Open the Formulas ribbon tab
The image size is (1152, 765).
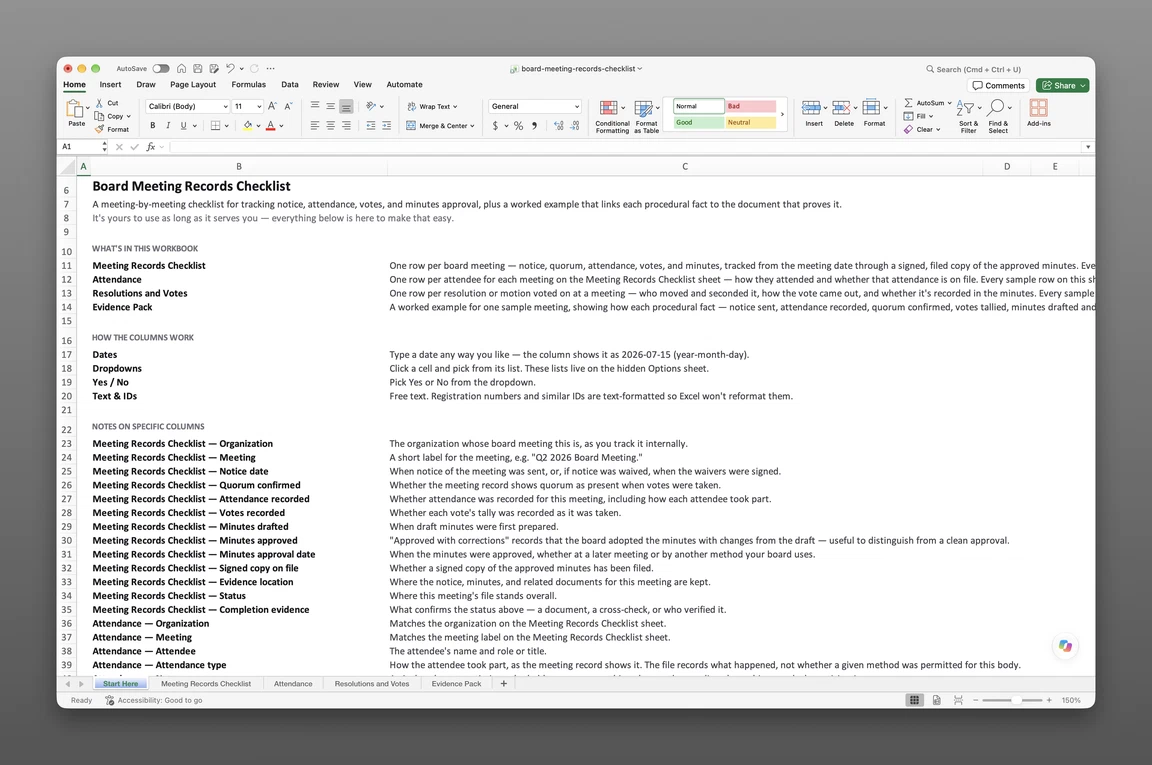coord(248,85)
